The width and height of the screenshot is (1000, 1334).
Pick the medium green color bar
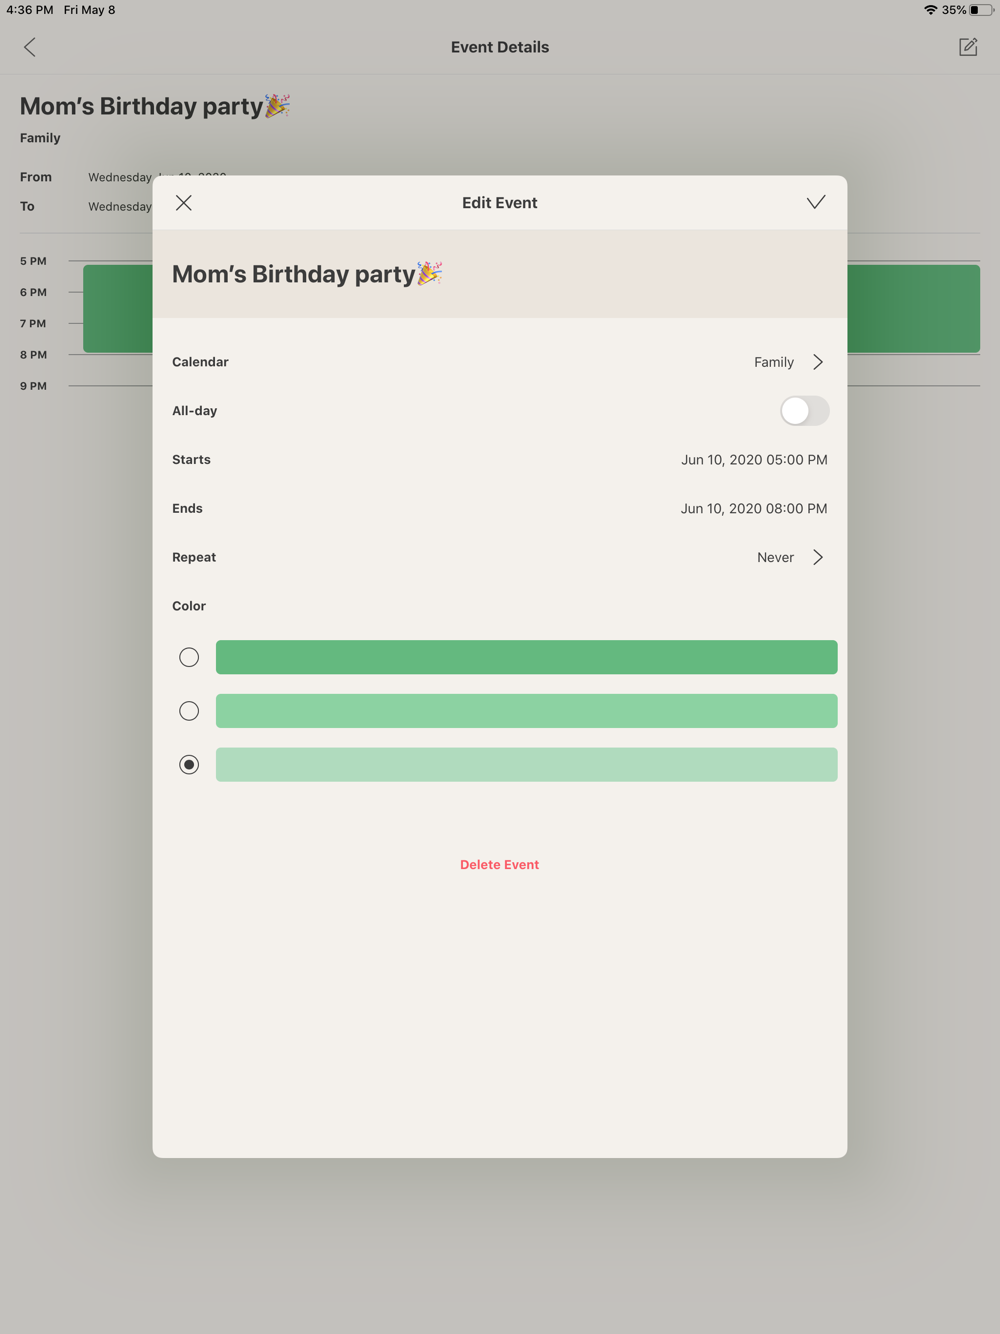coord(526,711)
